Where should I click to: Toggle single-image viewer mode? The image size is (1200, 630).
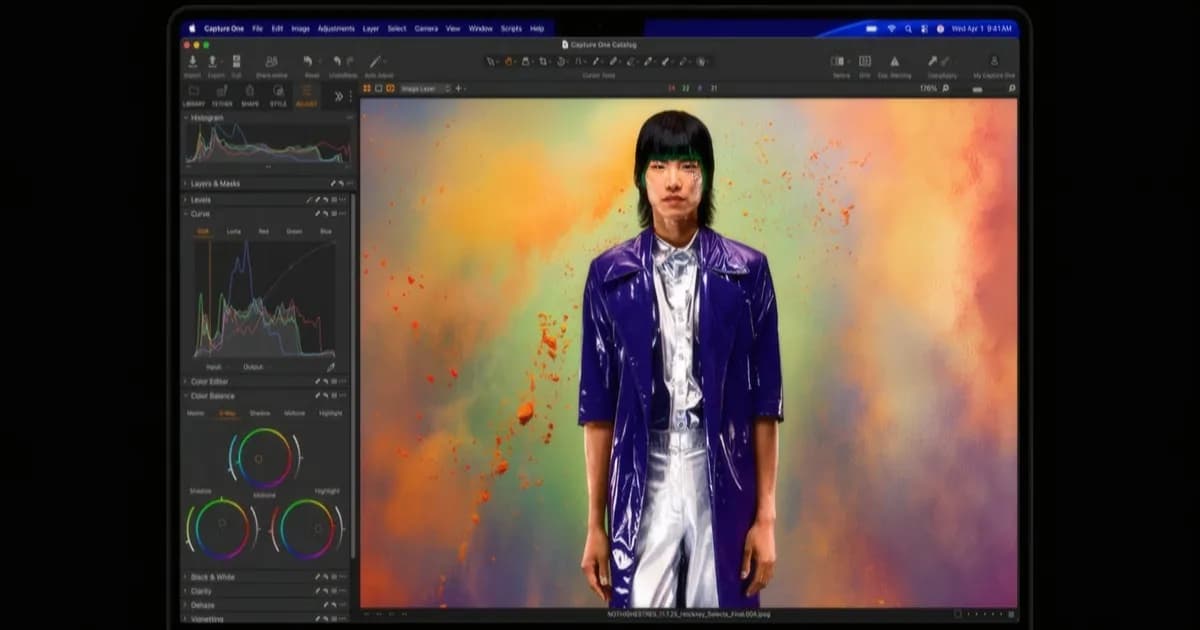pyautogui.click(x=378, y=88)
